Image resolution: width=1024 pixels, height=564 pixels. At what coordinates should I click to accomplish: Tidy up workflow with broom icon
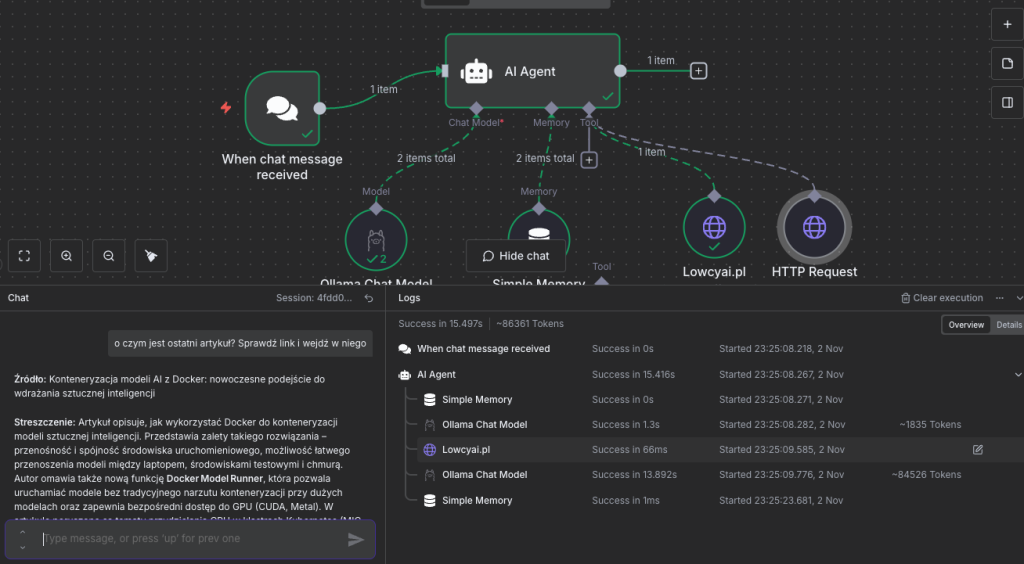(x=150, y=256)
